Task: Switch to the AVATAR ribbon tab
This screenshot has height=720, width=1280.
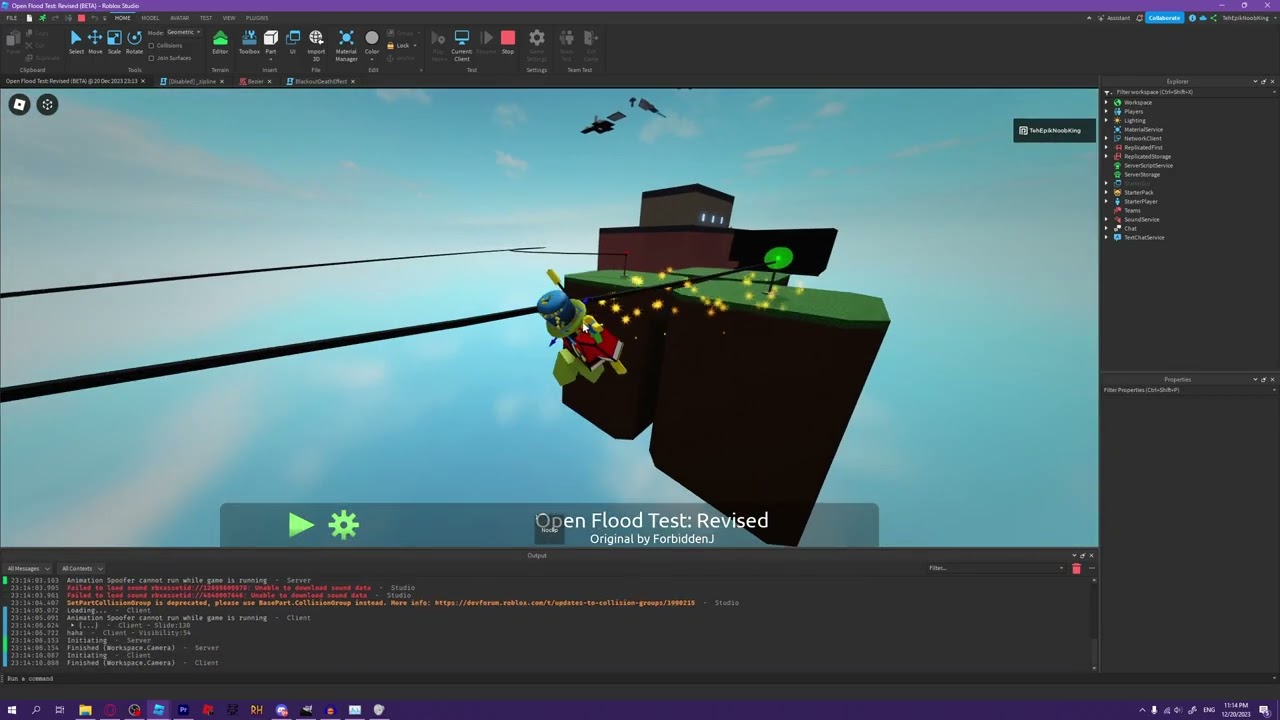Action: pos(179,18)
